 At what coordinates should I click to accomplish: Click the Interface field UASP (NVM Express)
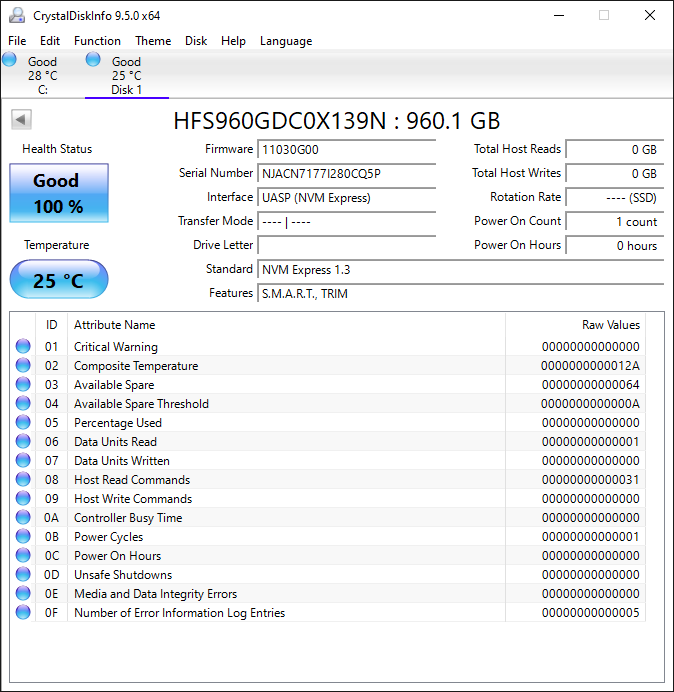pyautogui.click(x=347, y=197)
